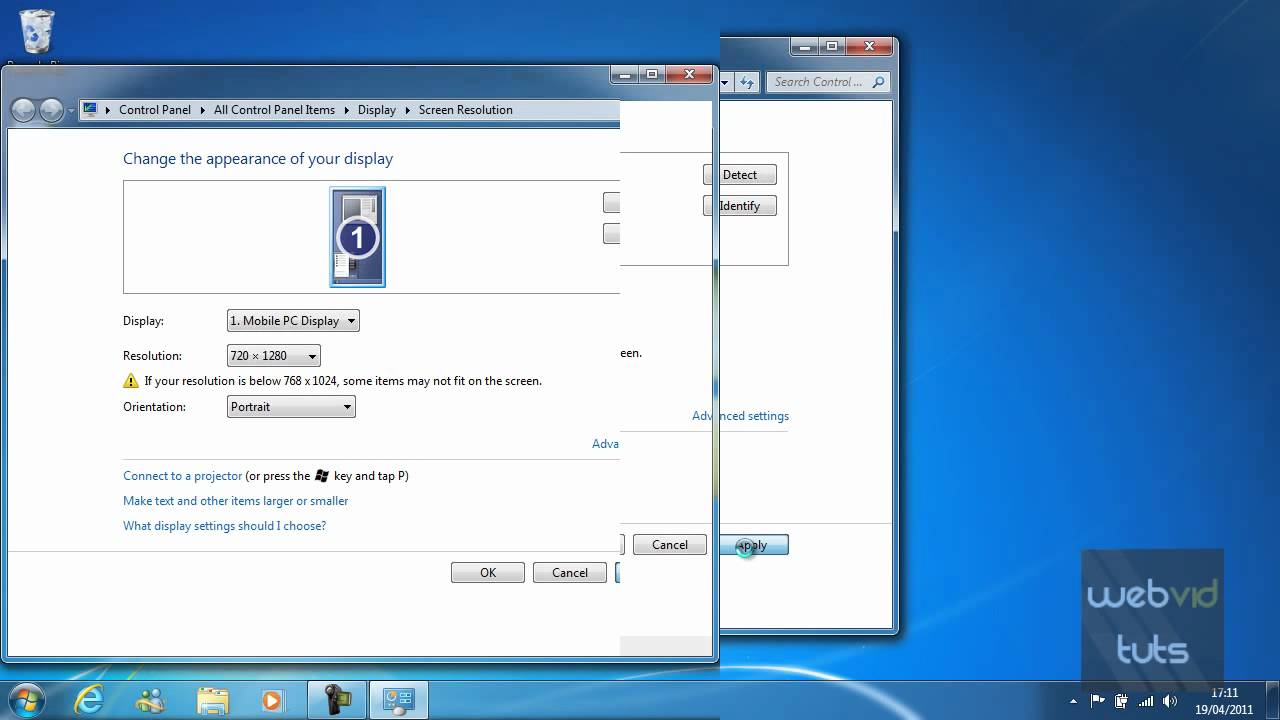Screen dimensions: 1280x720
Task: Select 'Screen Resolution' breadcrumb item
Action: point(465,110)
